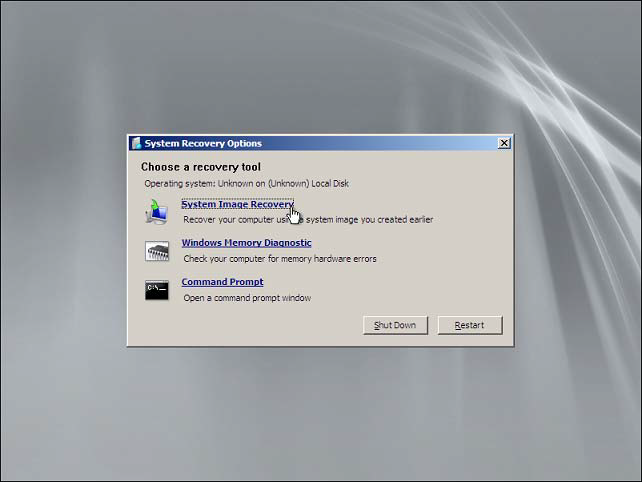Viewport: 642px width, 482px height.
Task: Click the System Image Recovery icon
Action: click(x=156, y=211)
